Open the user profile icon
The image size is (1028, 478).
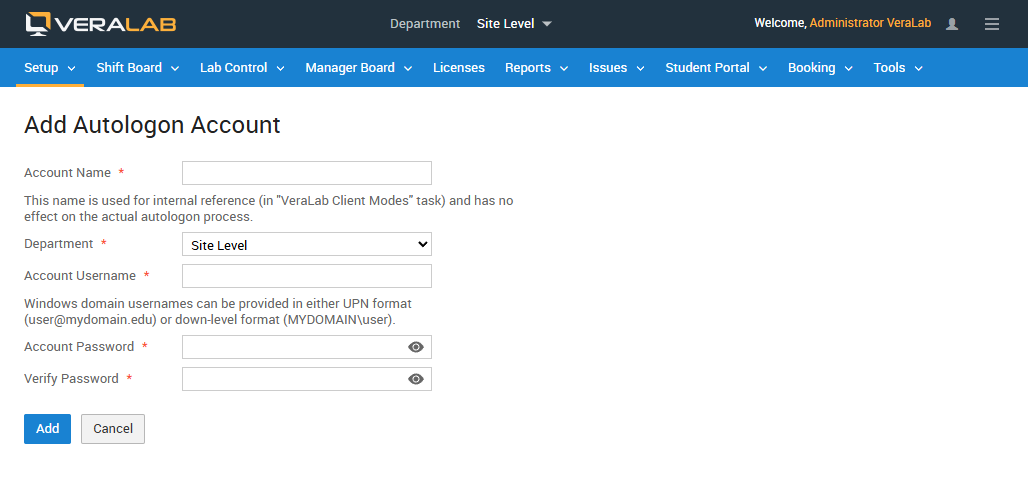click(x=952, y=24)
